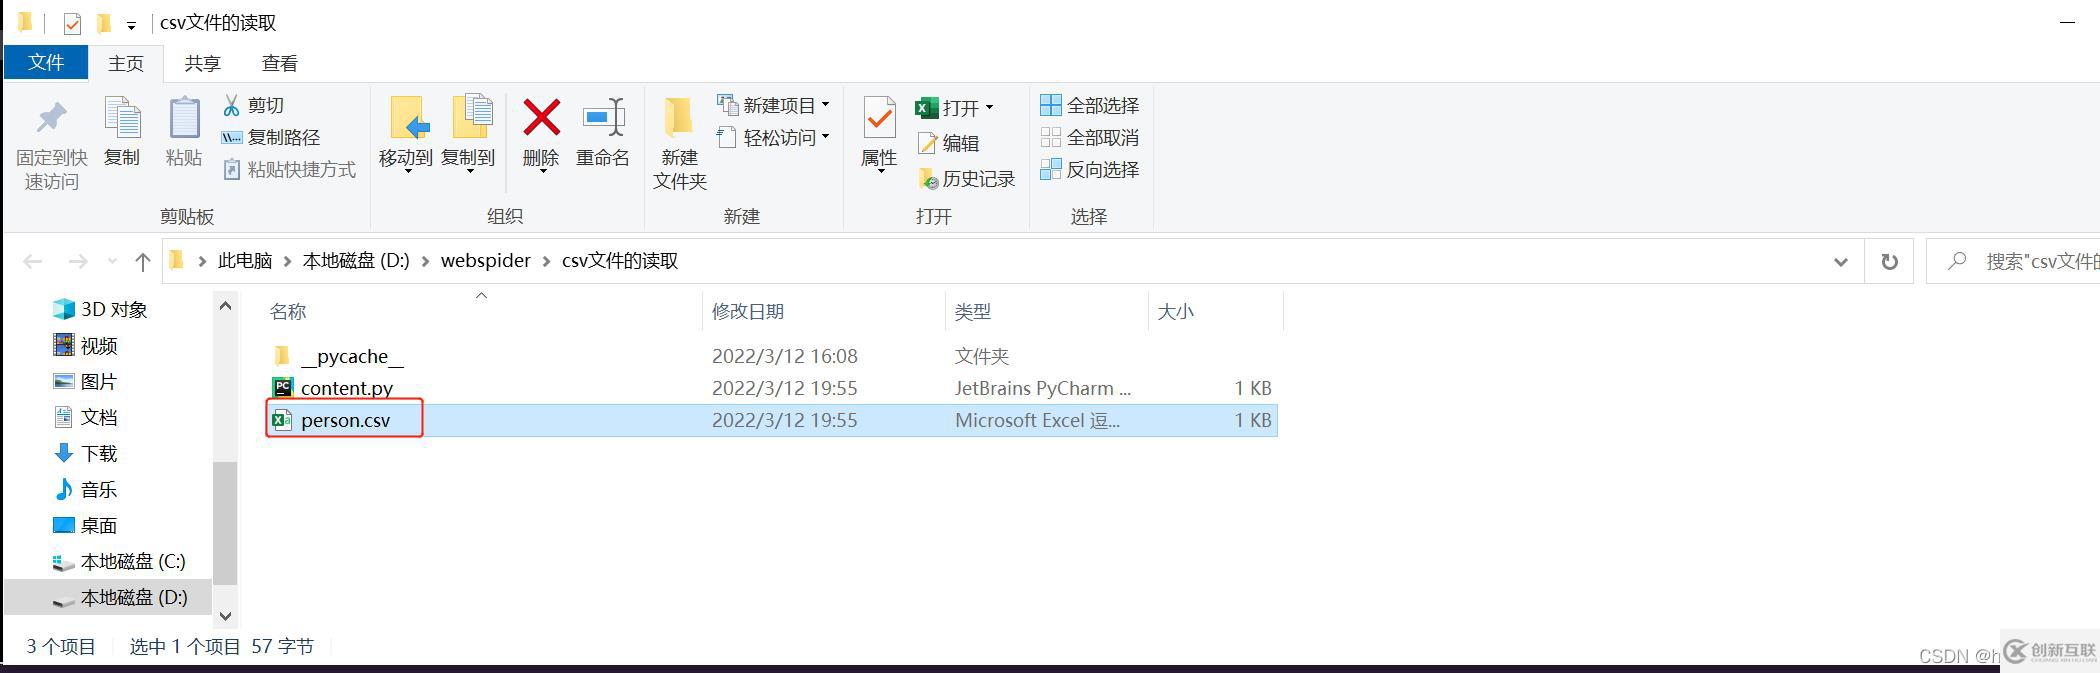The image size is (2100, 673).
Task: Click 此电脑 in address bar
Action: click(245, 260)
